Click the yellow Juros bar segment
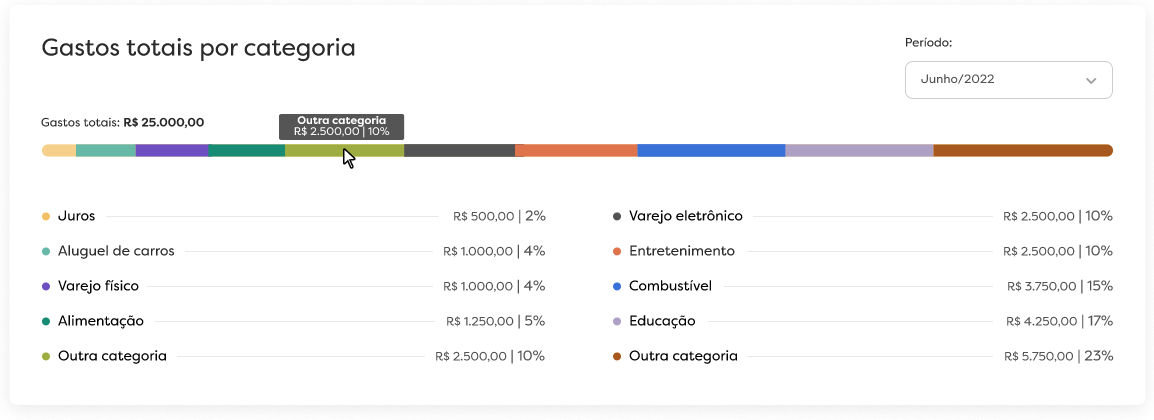 pos(59,151)
